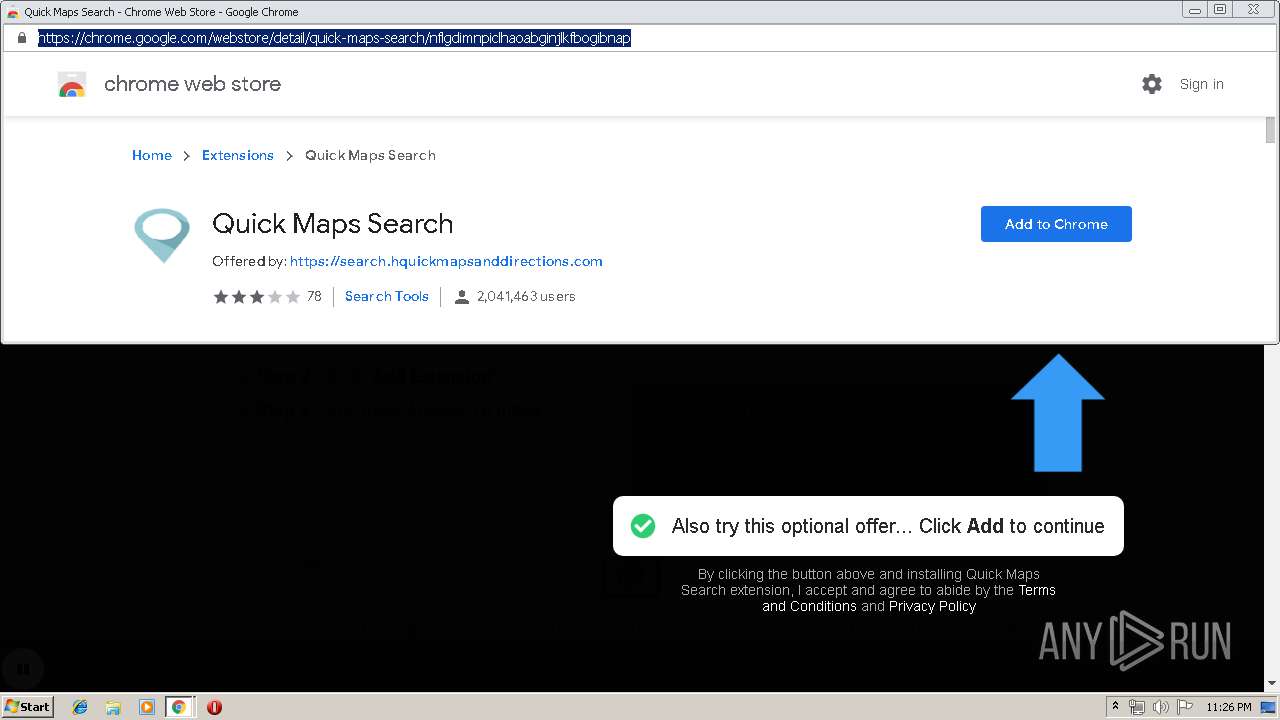This screenshot has width=1280, height=720.
Task: Click the scroll-down arrow of page scrollbar
Action: pos(1272,683)
